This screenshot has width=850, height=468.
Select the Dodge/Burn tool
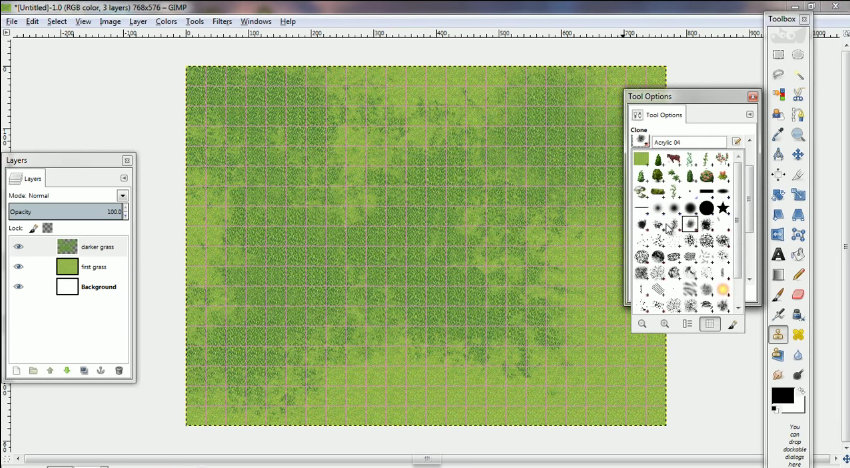798,375
